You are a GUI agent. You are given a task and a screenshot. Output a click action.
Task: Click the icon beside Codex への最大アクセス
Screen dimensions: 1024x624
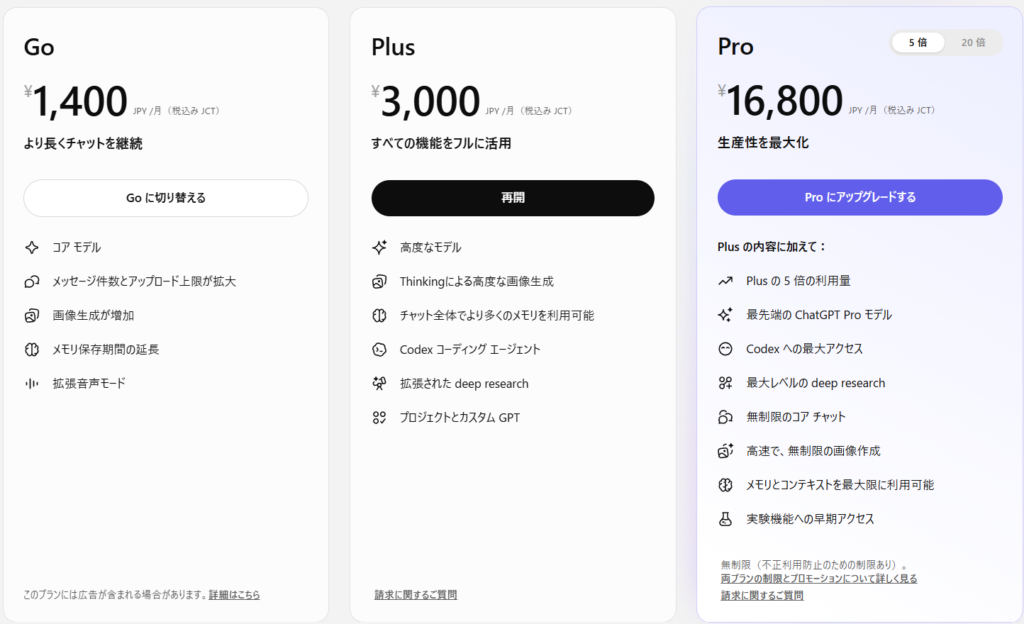tap(726, 349)
